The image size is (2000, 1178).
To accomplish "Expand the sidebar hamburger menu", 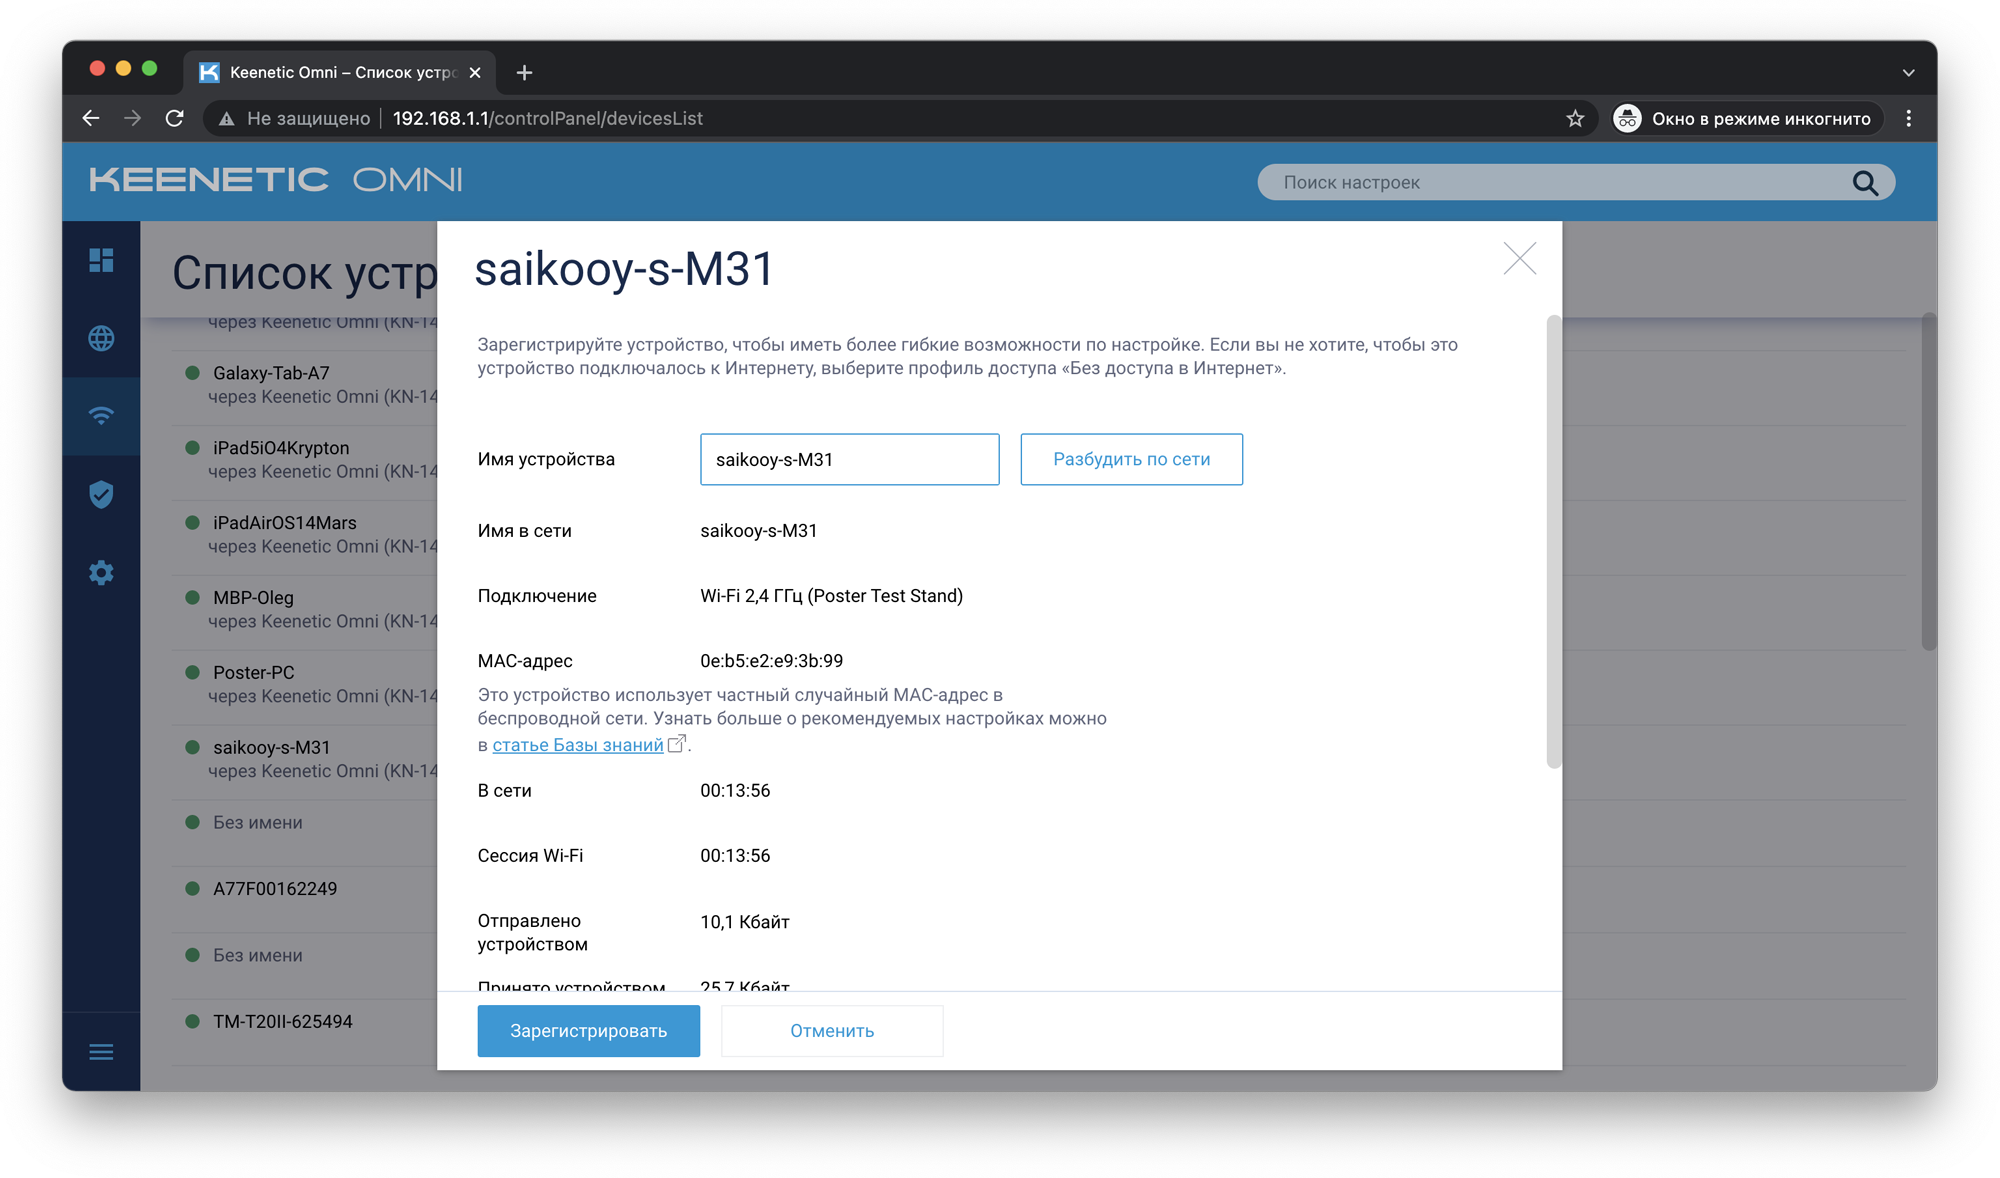I will 101,1052.
